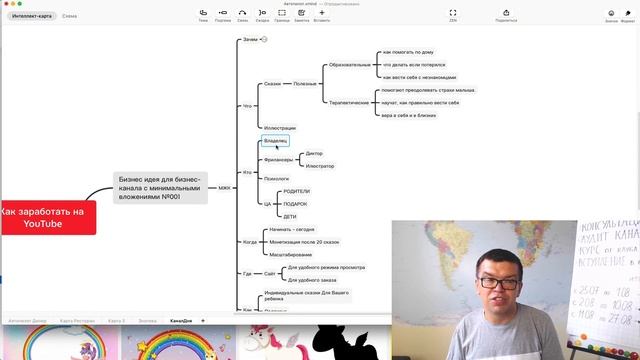This screenshot has width=640, height=360.
Task: Select the highlighted Владелец node
Action: pyautogui.click(x=276, y=141)
